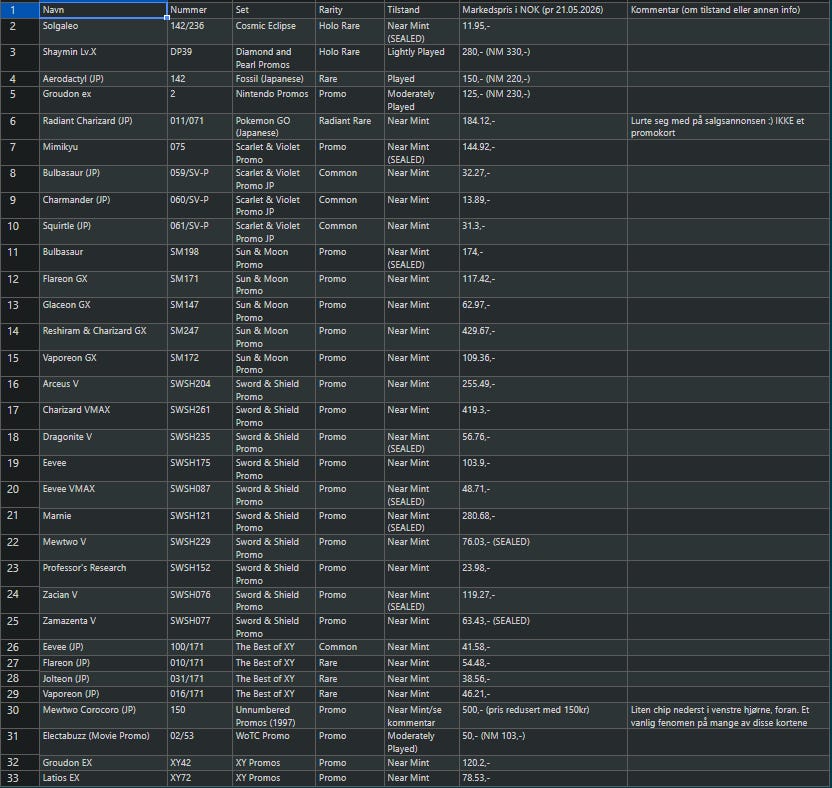Click the 'Charmander (JP)' cell
The height and width of the screenshot is (788, 832).
coord(103,205)
